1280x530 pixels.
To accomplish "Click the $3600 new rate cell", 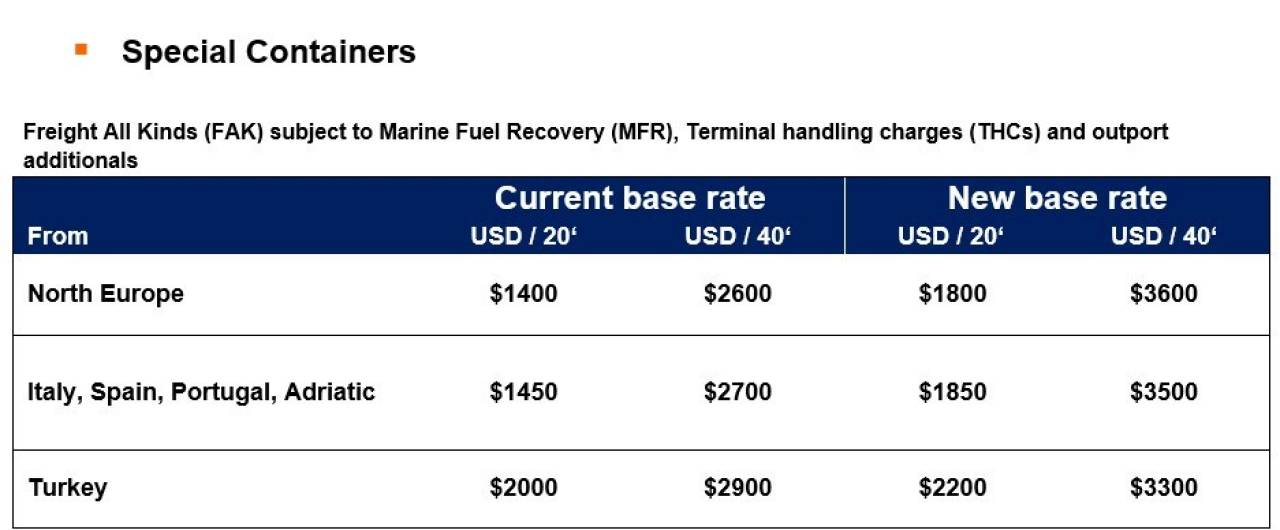I will [1164, 294].
